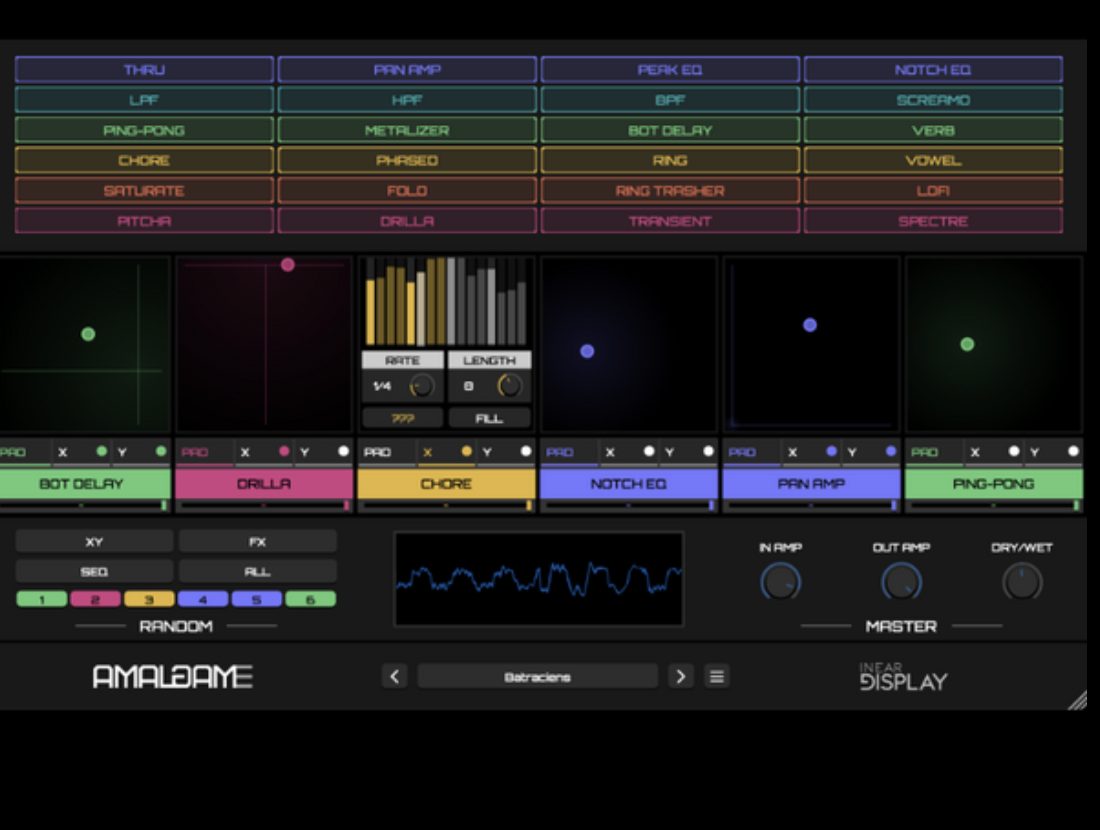Viewport: 1100px width, 830px height.
Task: Open the PING-PONG slot effect selector
Action: point(993,483)
